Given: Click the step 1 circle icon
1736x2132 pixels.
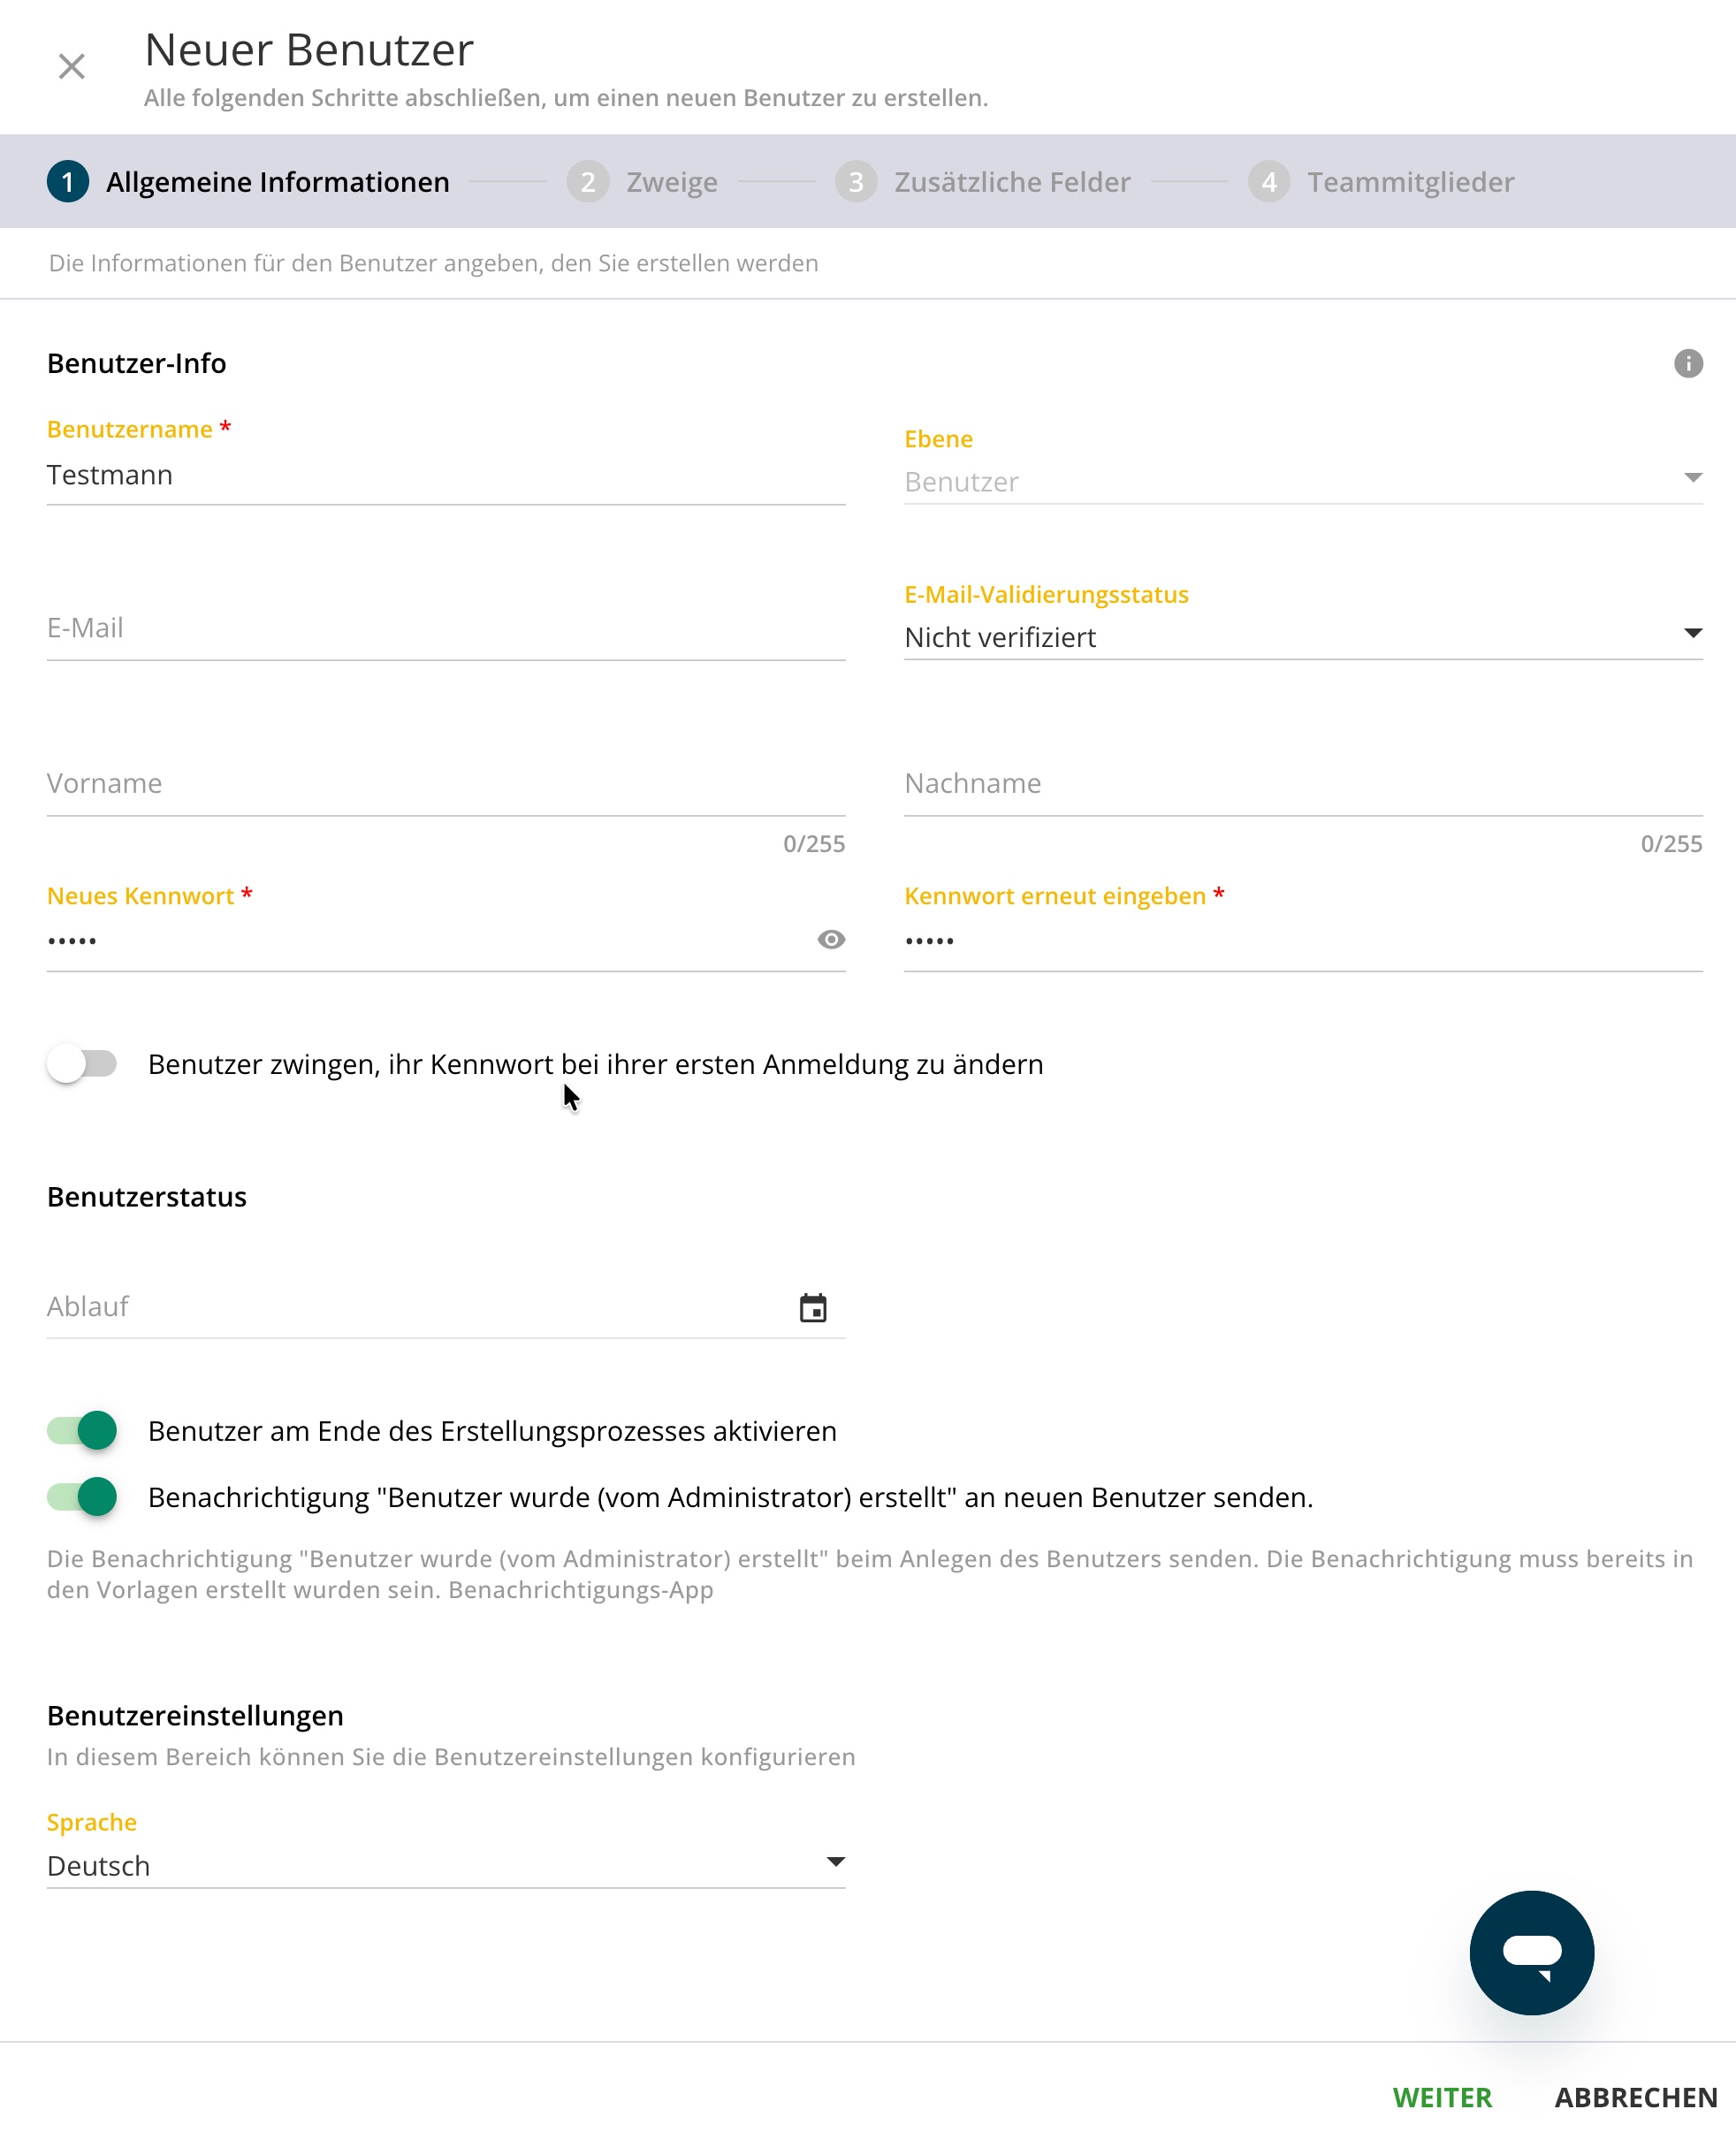Looking at the screenshot, I should click(68, 182).
